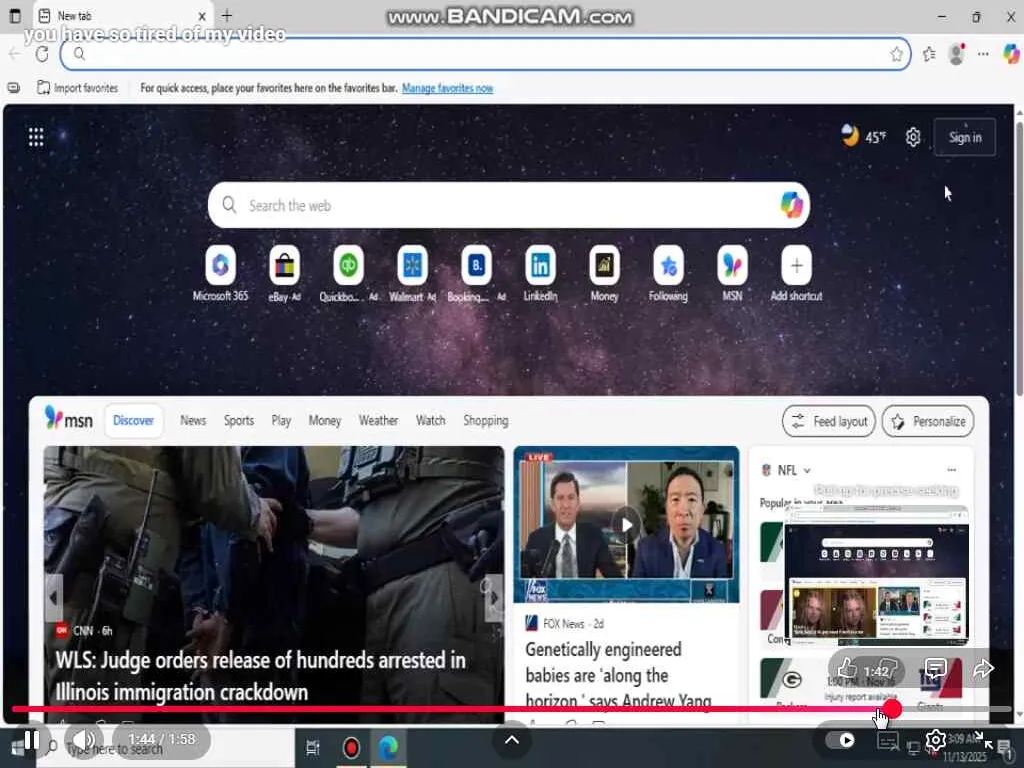The width and height of the screenshot is (1024, 768).
Task: Open page settings gear icon
Action: [x=913, y=137]
